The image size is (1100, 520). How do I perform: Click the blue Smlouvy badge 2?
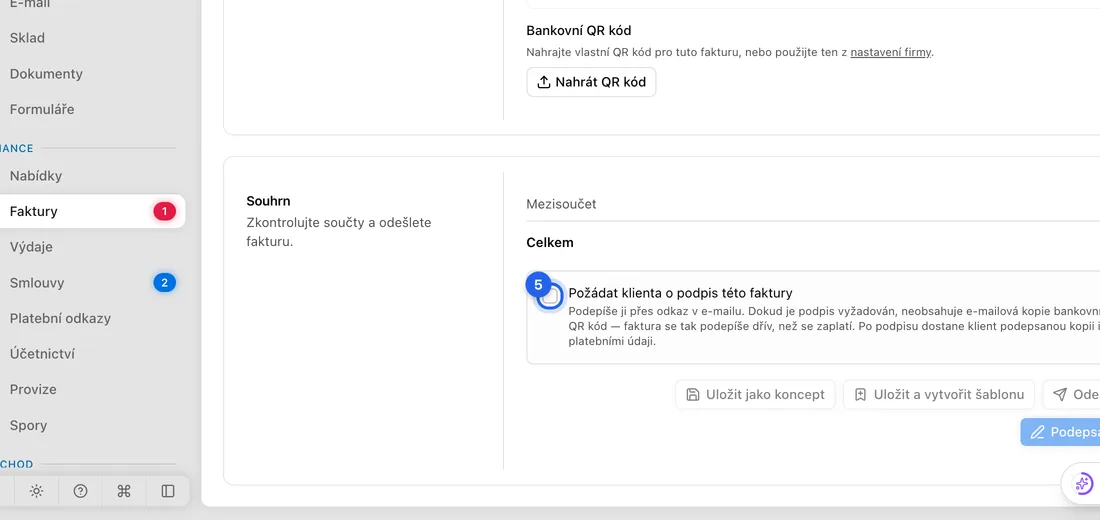[x=164, y=283]
